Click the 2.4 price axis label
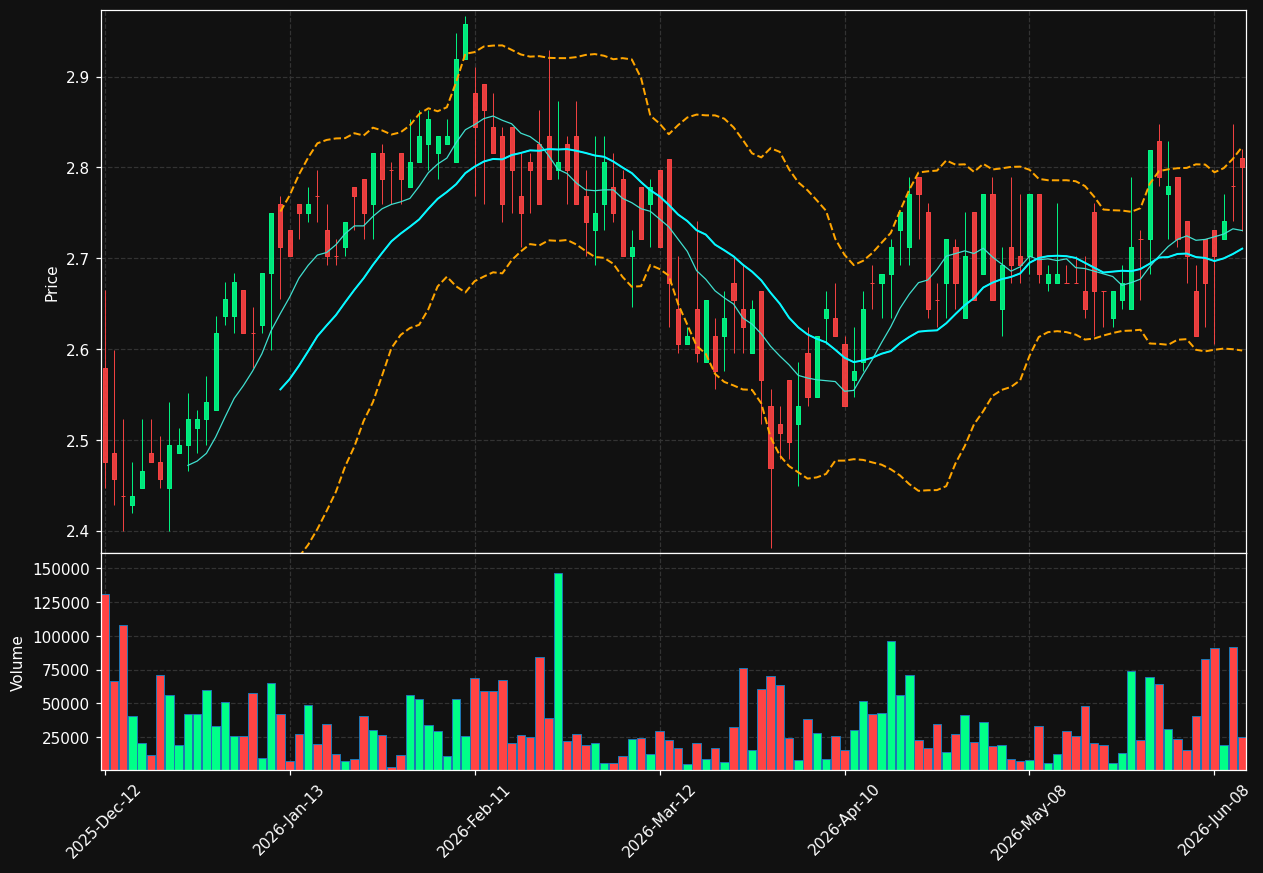1263x873 pixels. 77,531
